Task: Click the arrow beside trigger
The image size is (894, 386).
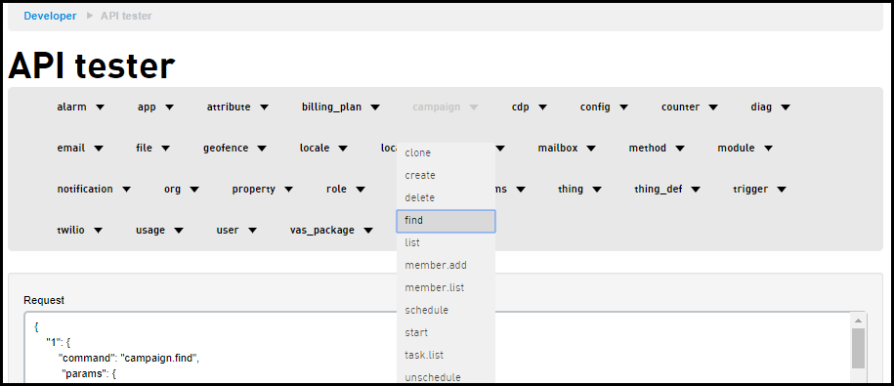Action: click(x=781, y=189)
